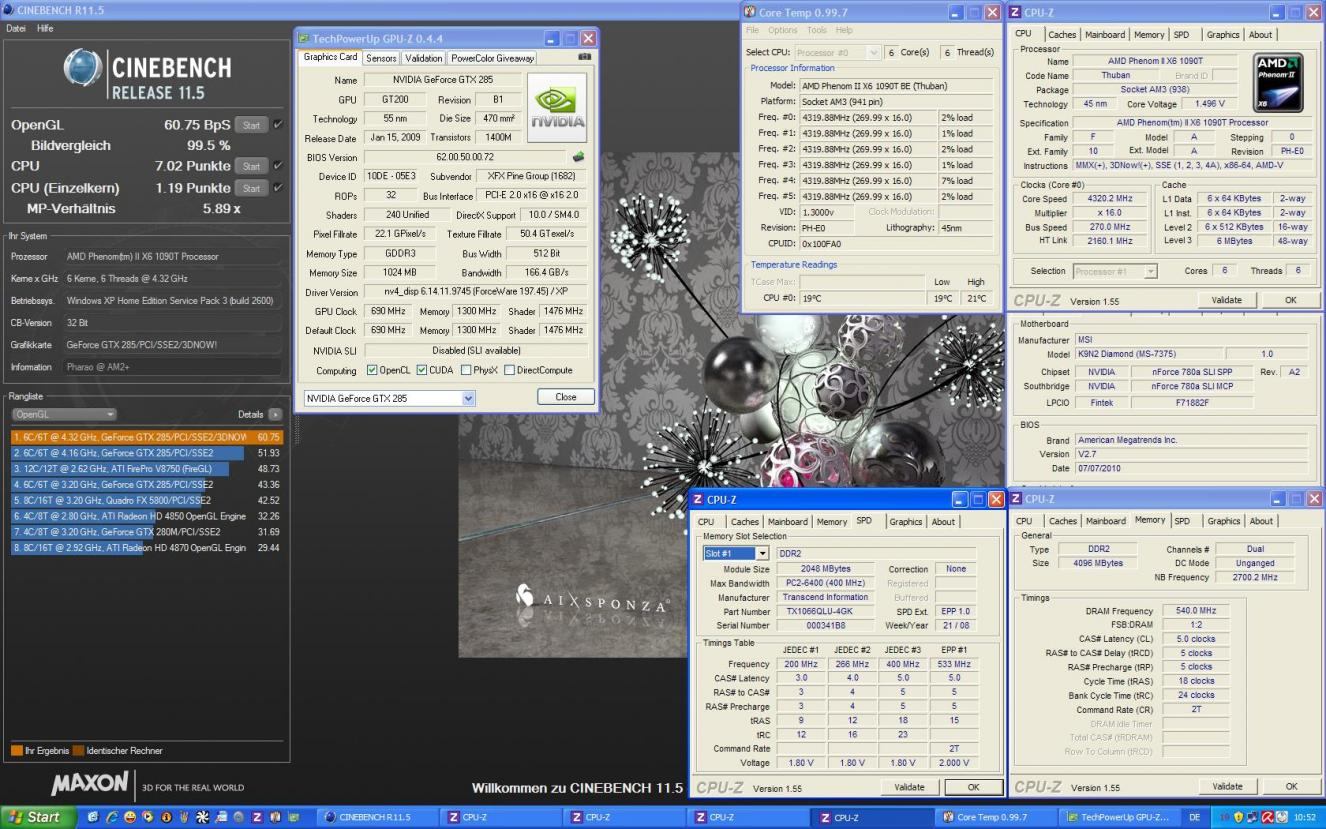
Task: Open the Datei menu in Cinebench
Action: [x=16, y=28]
